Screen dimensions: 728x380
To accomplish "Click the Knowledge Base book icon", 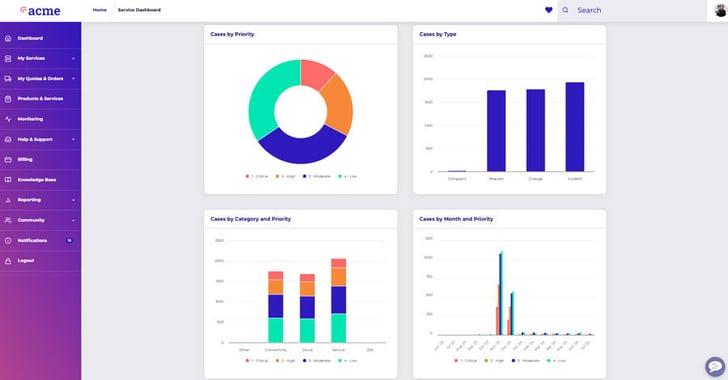I will 8,180.
